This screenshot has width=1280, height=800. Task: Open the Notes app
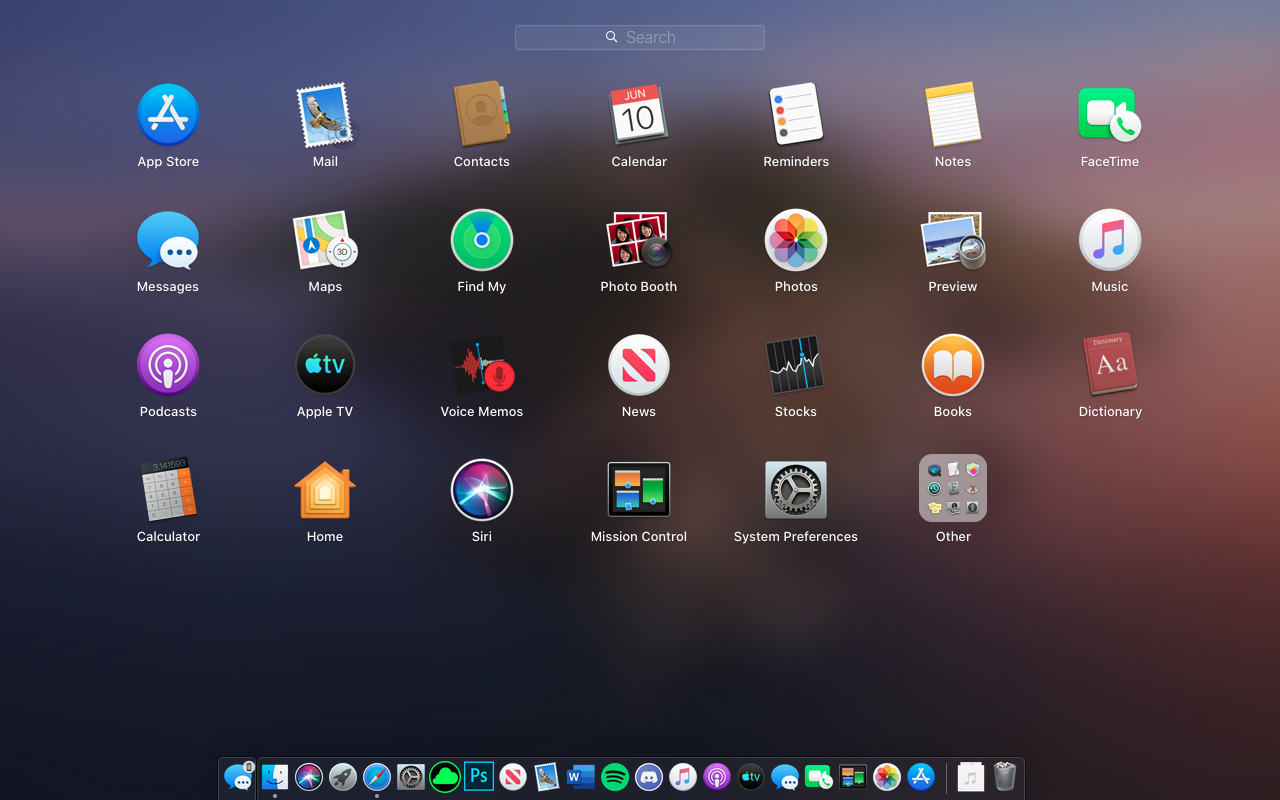[x=953, y=115]
